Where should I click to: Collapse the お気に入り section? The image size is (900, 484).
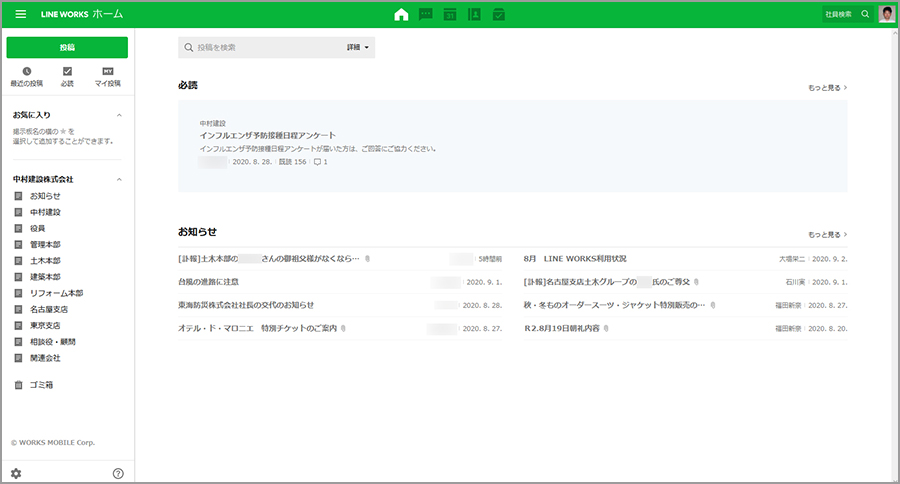point(119,116)
